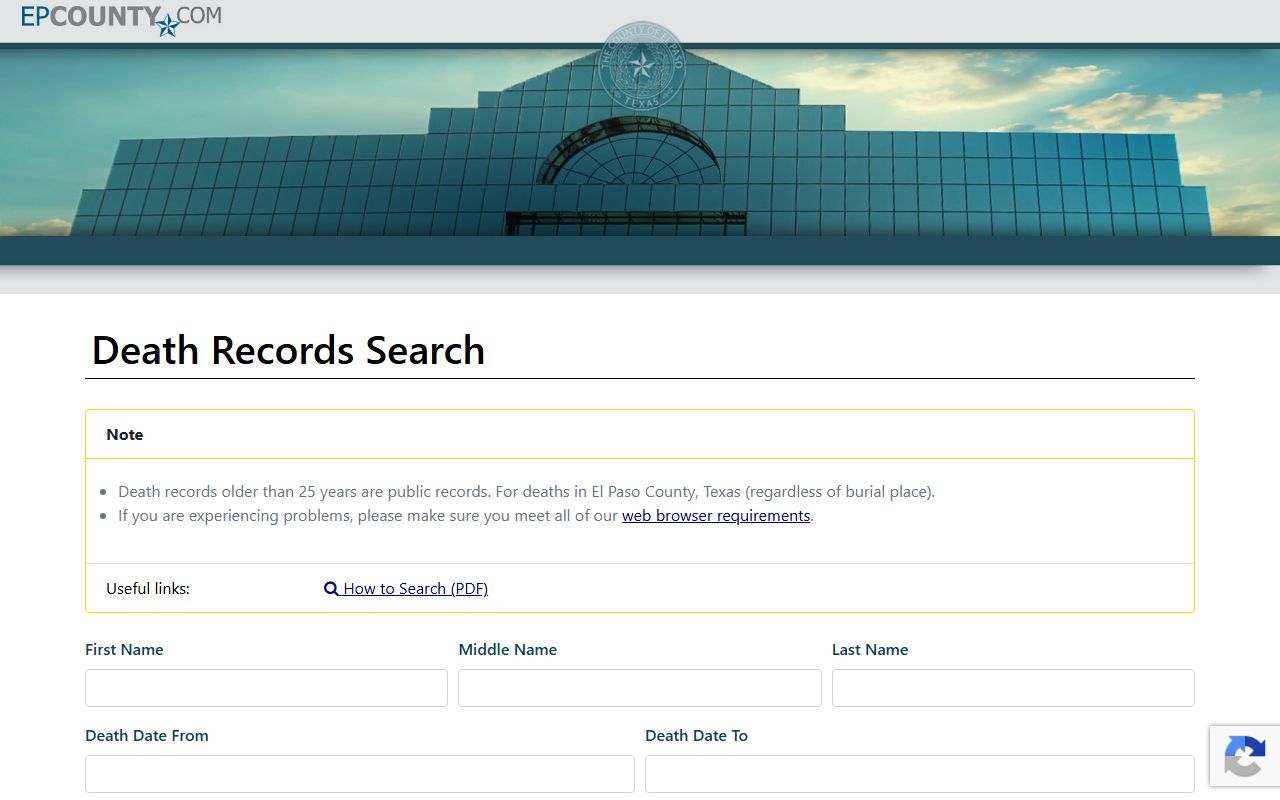The image size is (1280, 800).
Task: Focus the Middle Name input field
Action: click(x=640, y=688)
